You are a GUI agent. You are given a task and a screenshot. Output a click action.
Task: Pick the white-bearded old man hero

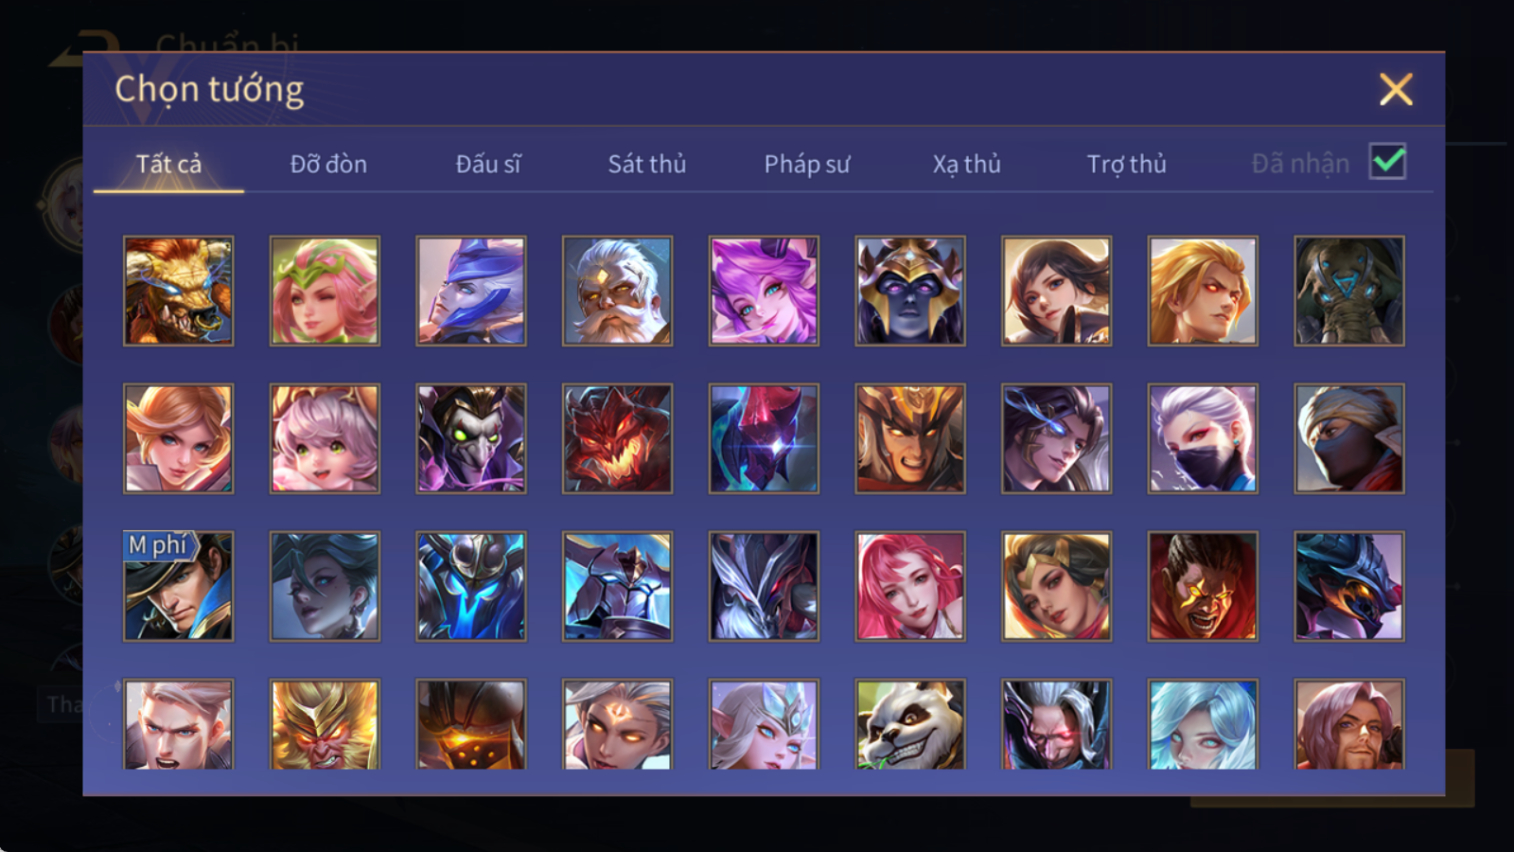pos(617,291)
